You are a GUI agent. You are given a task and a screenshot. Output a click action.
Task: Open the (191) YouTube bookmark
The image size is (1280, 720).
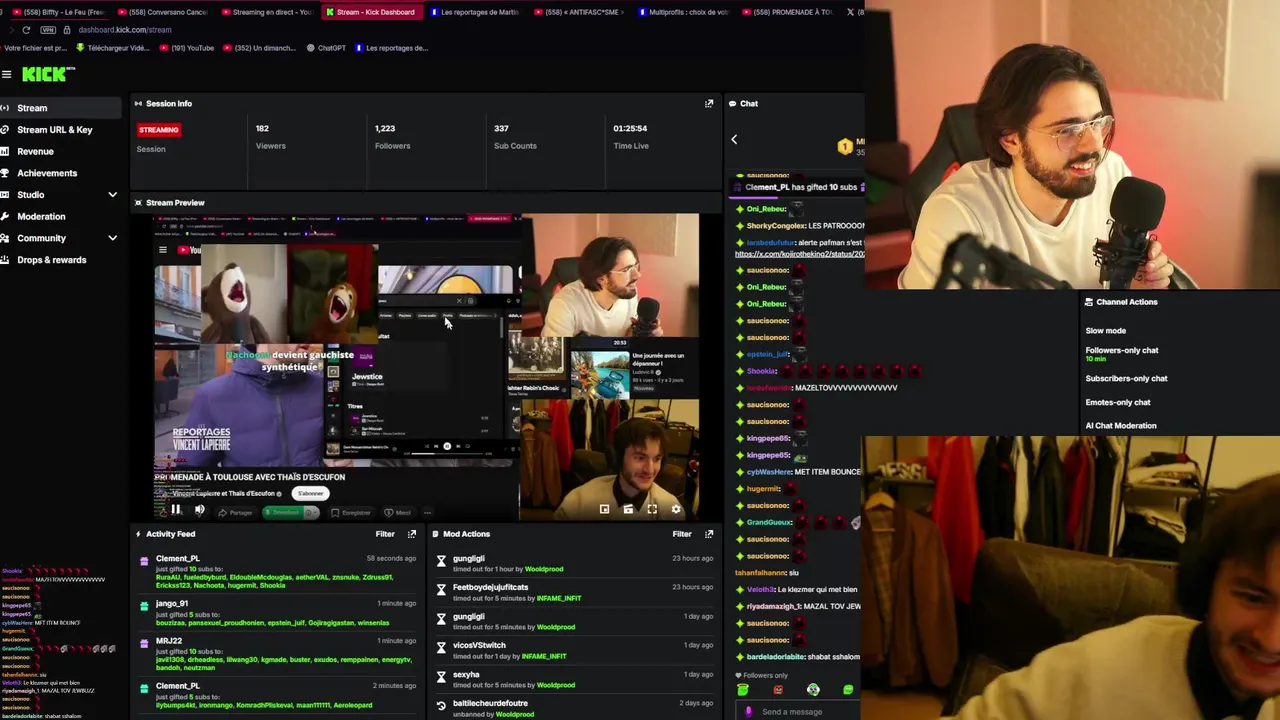point(186,48)
